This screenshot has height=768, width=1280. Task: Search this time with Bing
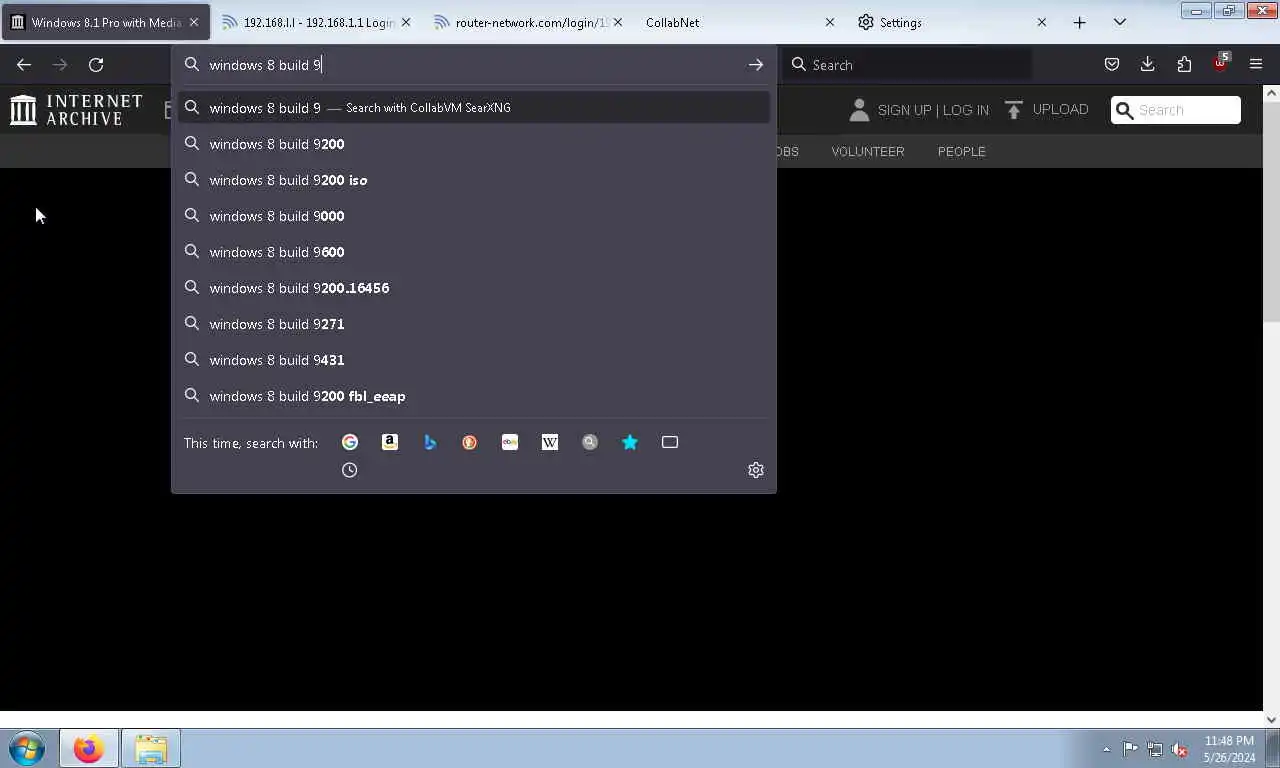point(430,442)
